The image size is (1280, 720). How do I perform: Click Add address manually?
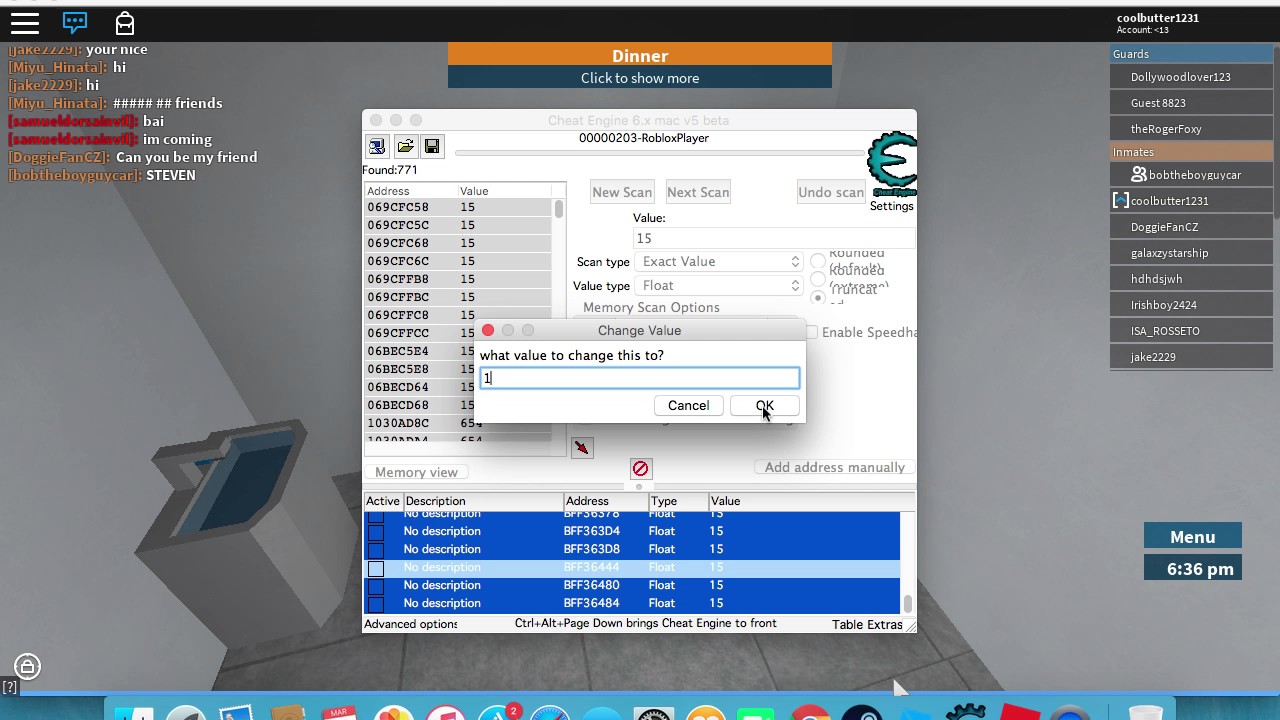click(x=834, y=467)
